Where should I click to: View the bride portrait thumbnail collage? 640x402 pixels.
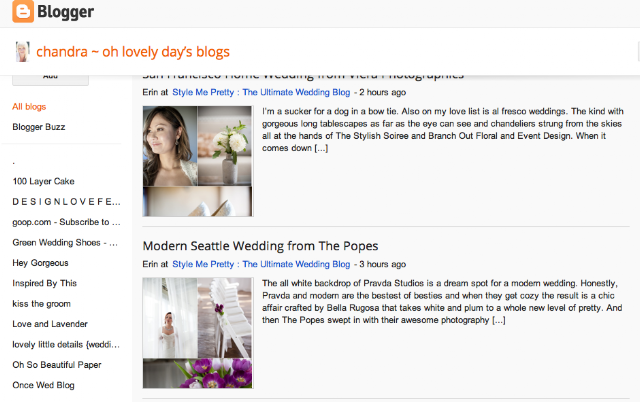(198, 161)
